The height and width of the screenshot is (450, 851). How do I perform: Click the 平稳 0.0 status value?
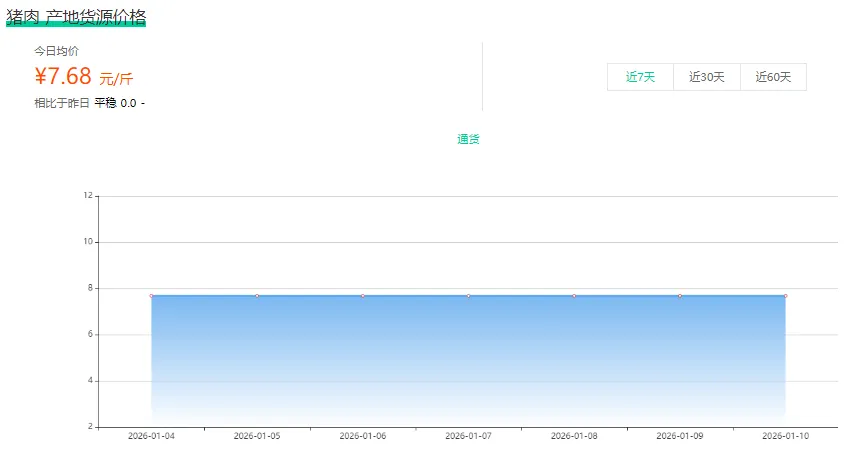tap(116, 103)
